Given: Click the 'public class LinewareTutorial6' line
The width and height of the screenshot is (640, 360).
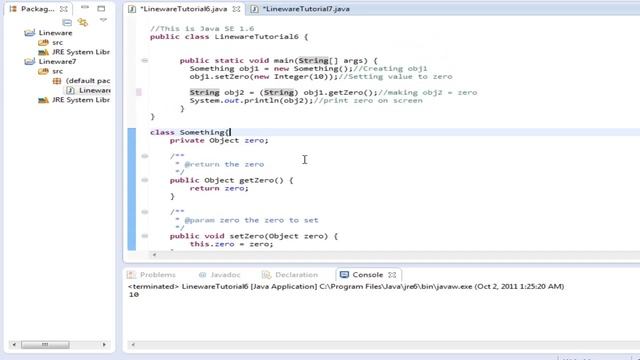Looking at the screenshot, I should (x=229, y=37).
